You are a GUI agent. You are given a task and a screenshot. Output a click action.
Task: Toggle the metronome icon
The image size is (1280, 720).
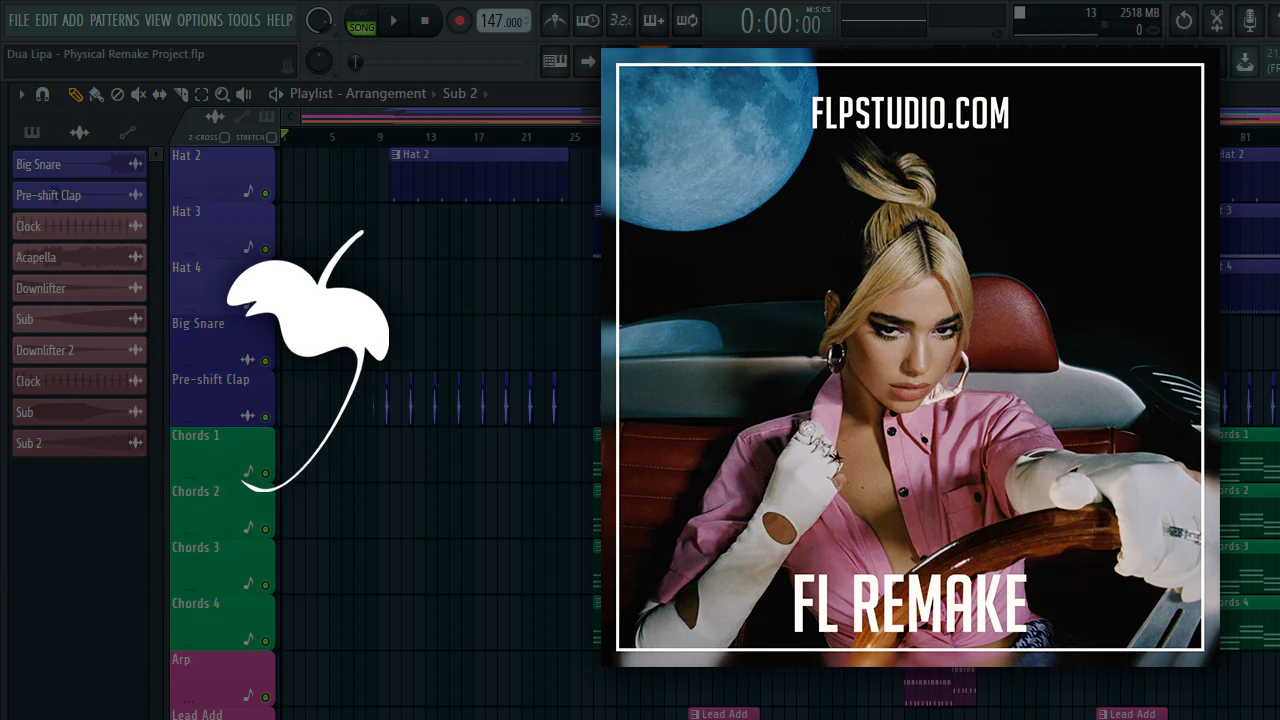(x=555, y=20)
